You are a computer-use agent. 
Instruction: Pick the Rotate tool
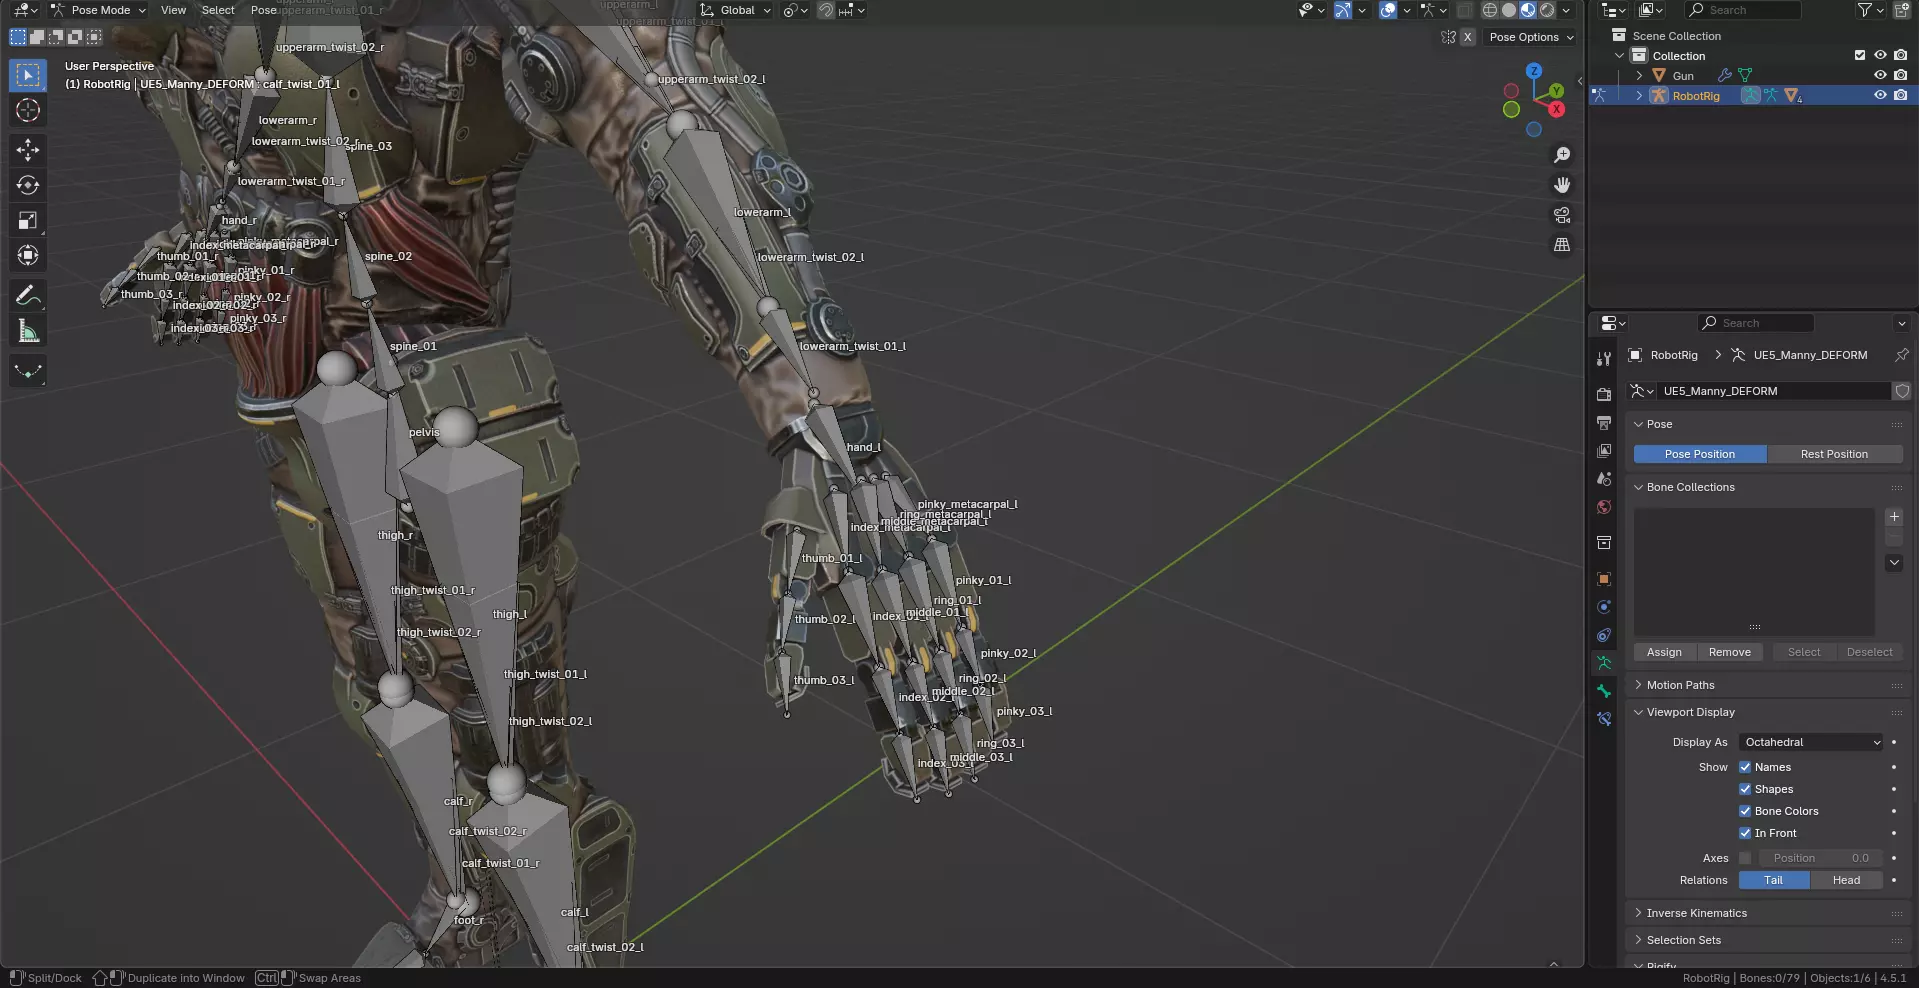point(28,185)
